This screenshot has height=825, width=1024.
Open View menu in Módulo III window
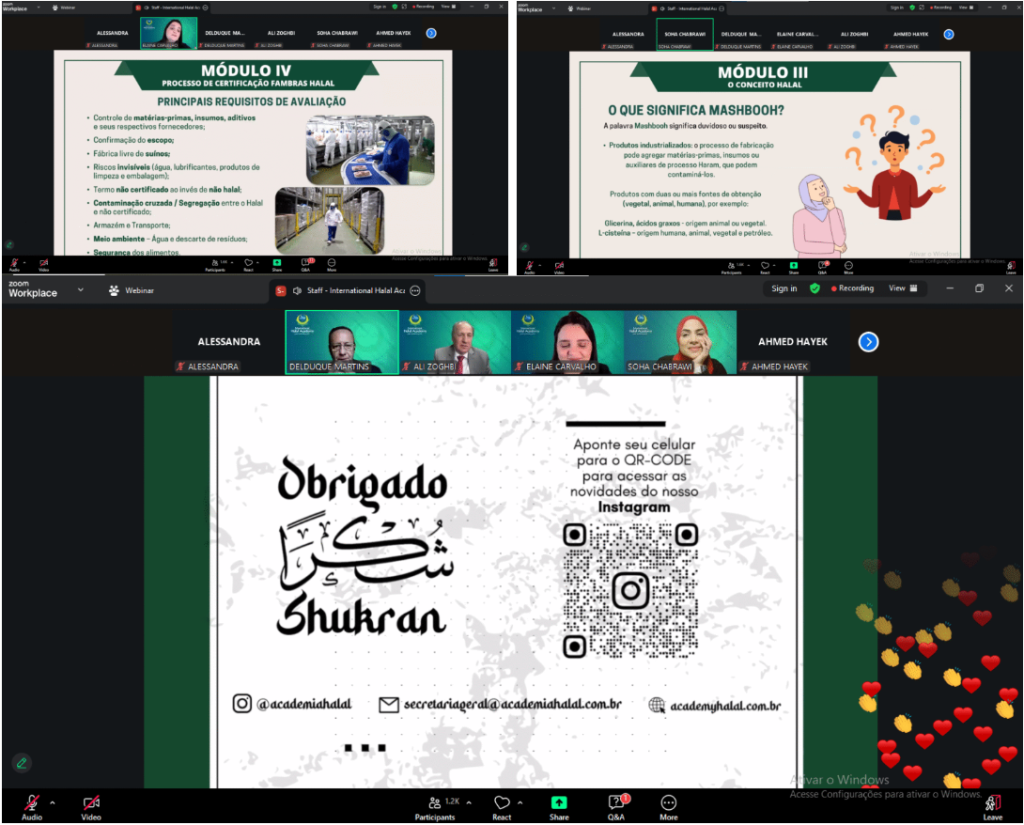pos(967,7)
